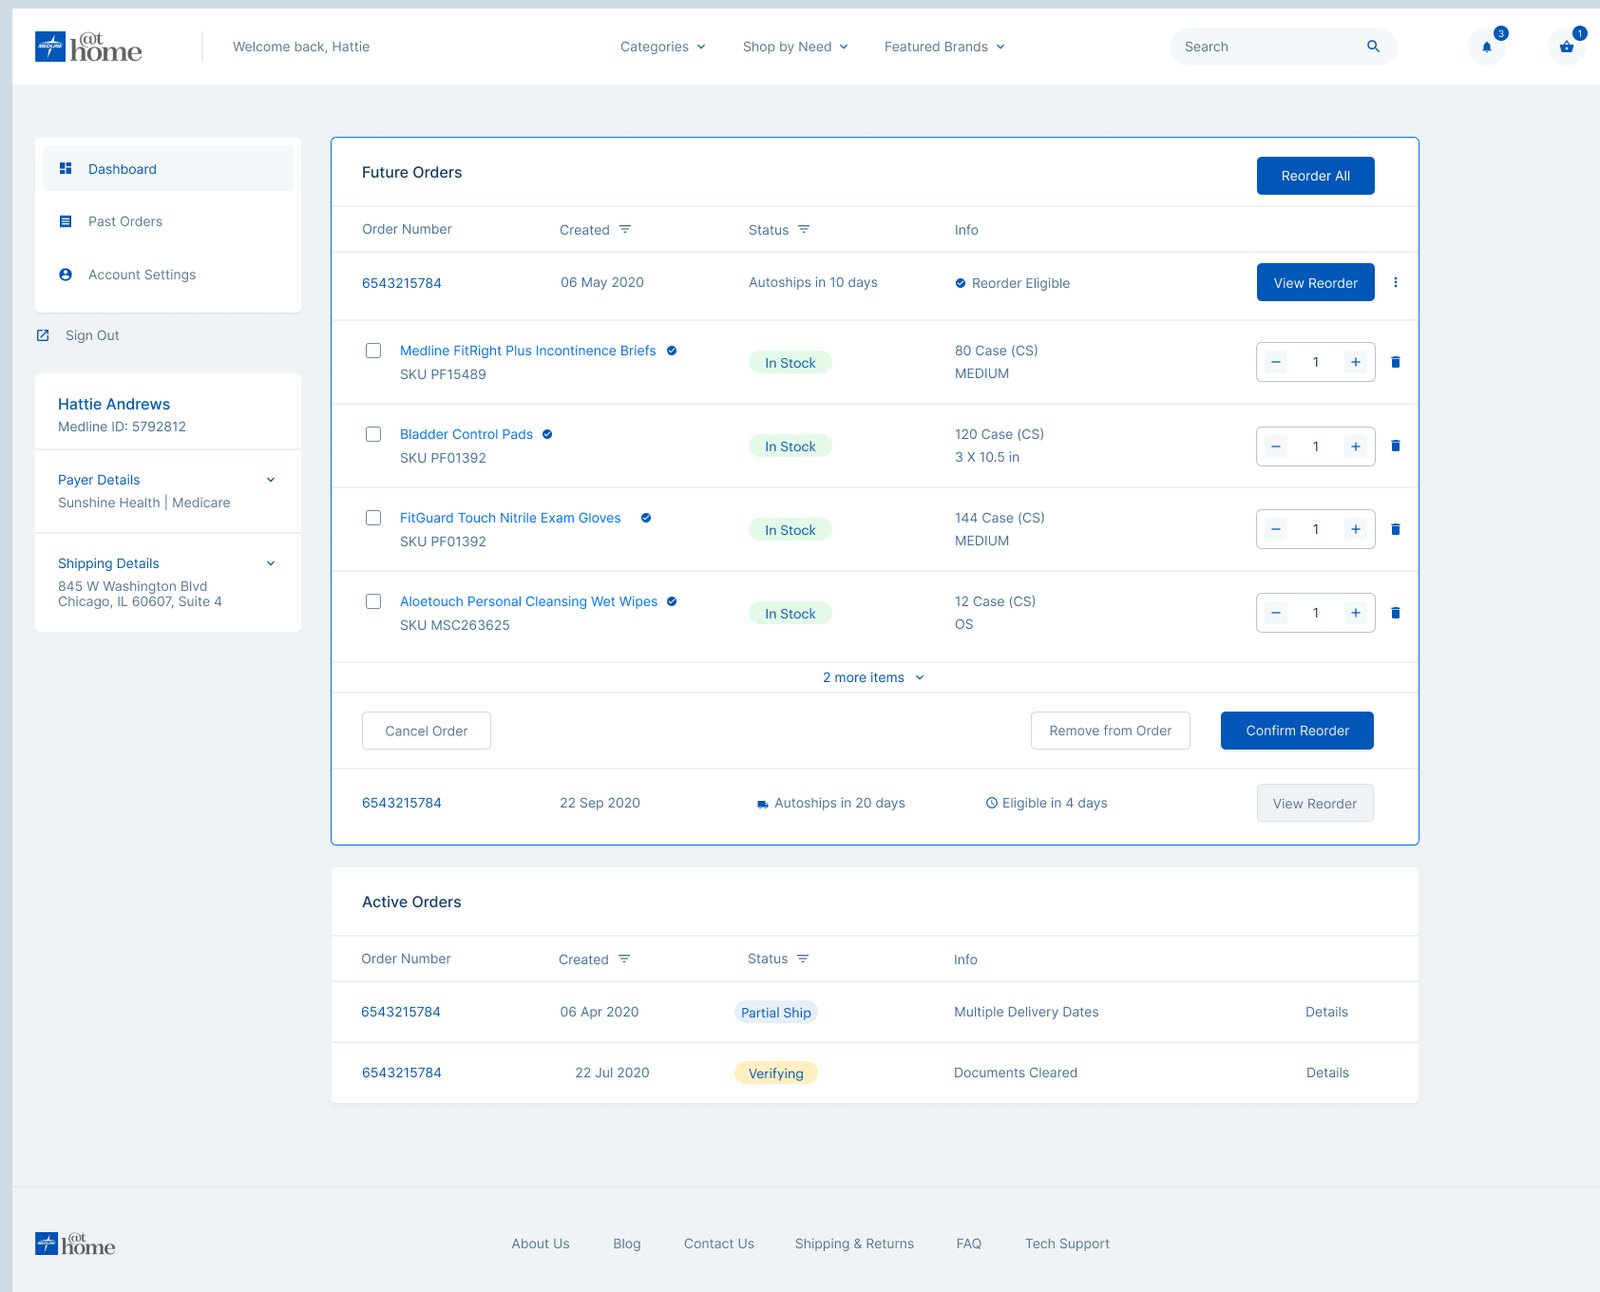Click verified badge next to Aloetouch Wet Wipes
The height and width of the screenshot is (1292, 1600).
(x=672, y=601)
